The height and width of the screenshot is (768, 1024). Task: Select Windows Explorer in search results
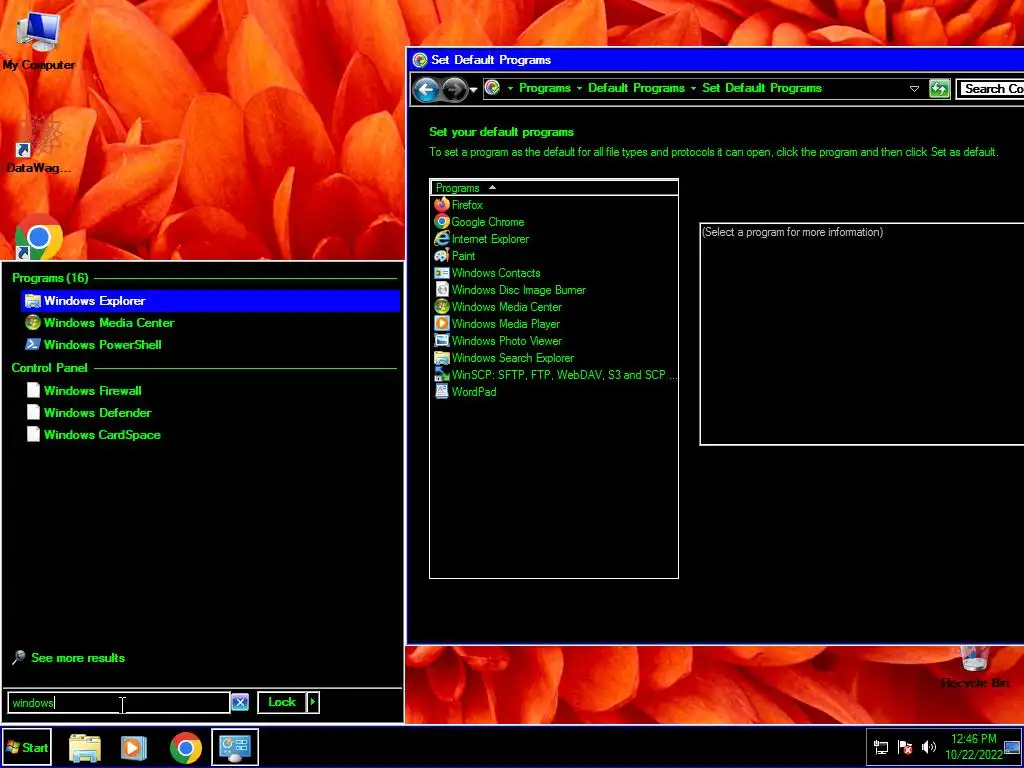(210, 300)
